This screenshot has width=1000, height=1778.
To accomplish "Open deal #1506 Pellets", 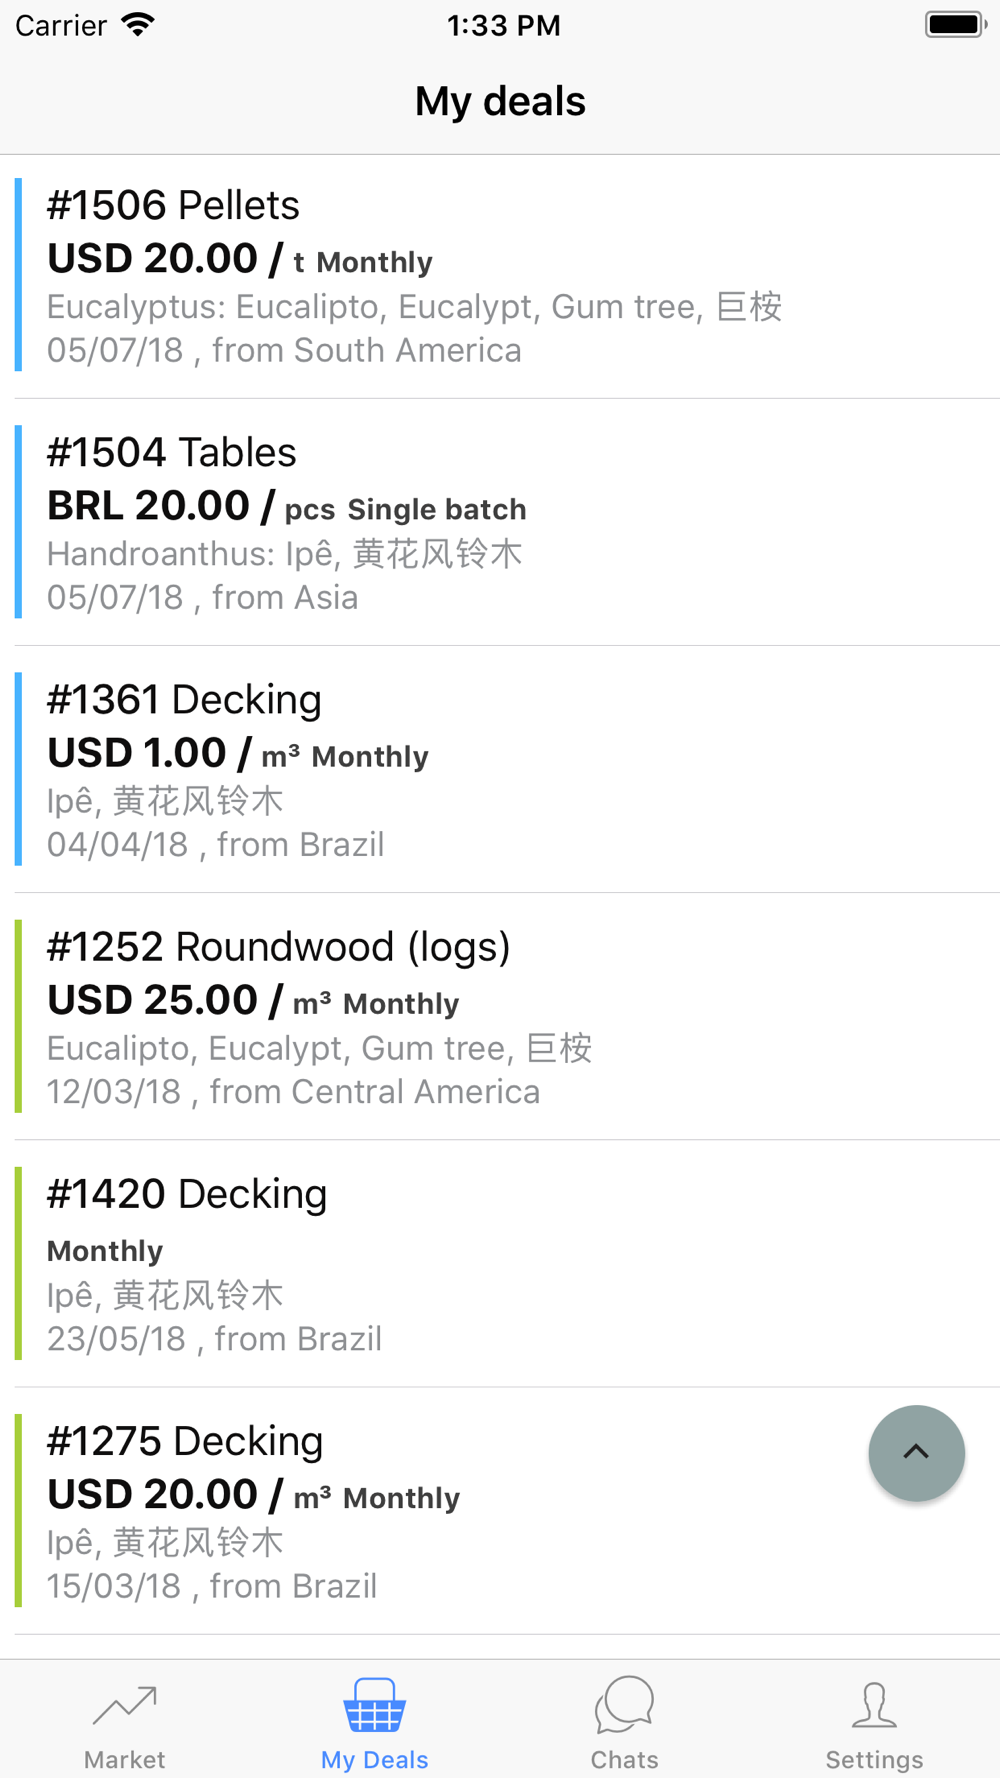I will 173,206.
